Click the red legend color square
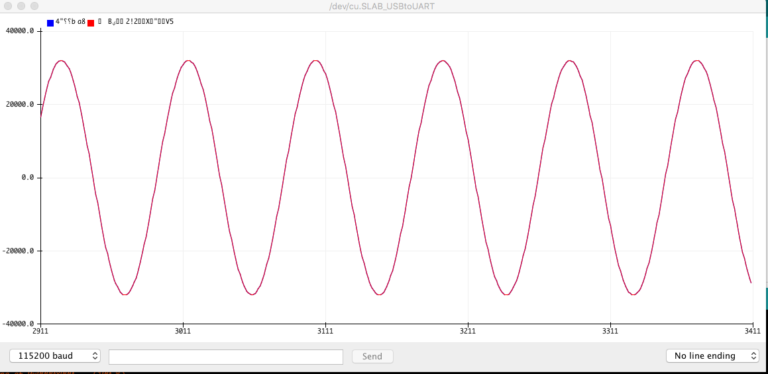 click(x=91, y=23)
